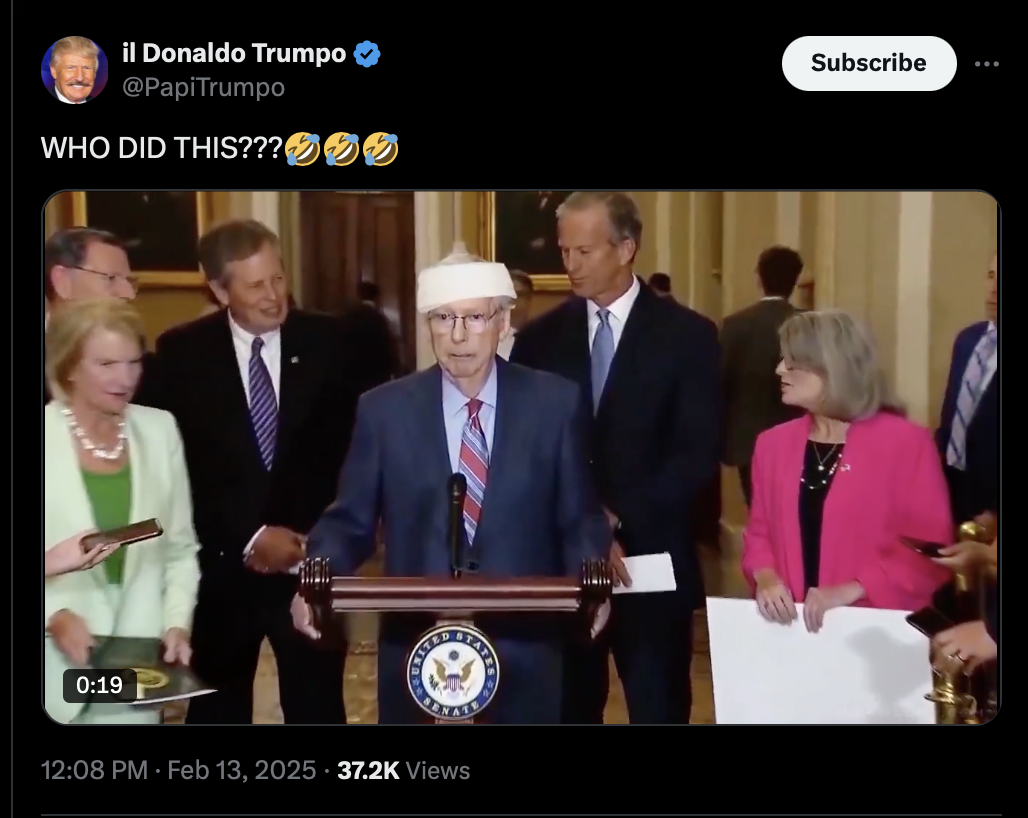
Task: Select the WHO DID THIS??? post text
Action: pos(162,148)
